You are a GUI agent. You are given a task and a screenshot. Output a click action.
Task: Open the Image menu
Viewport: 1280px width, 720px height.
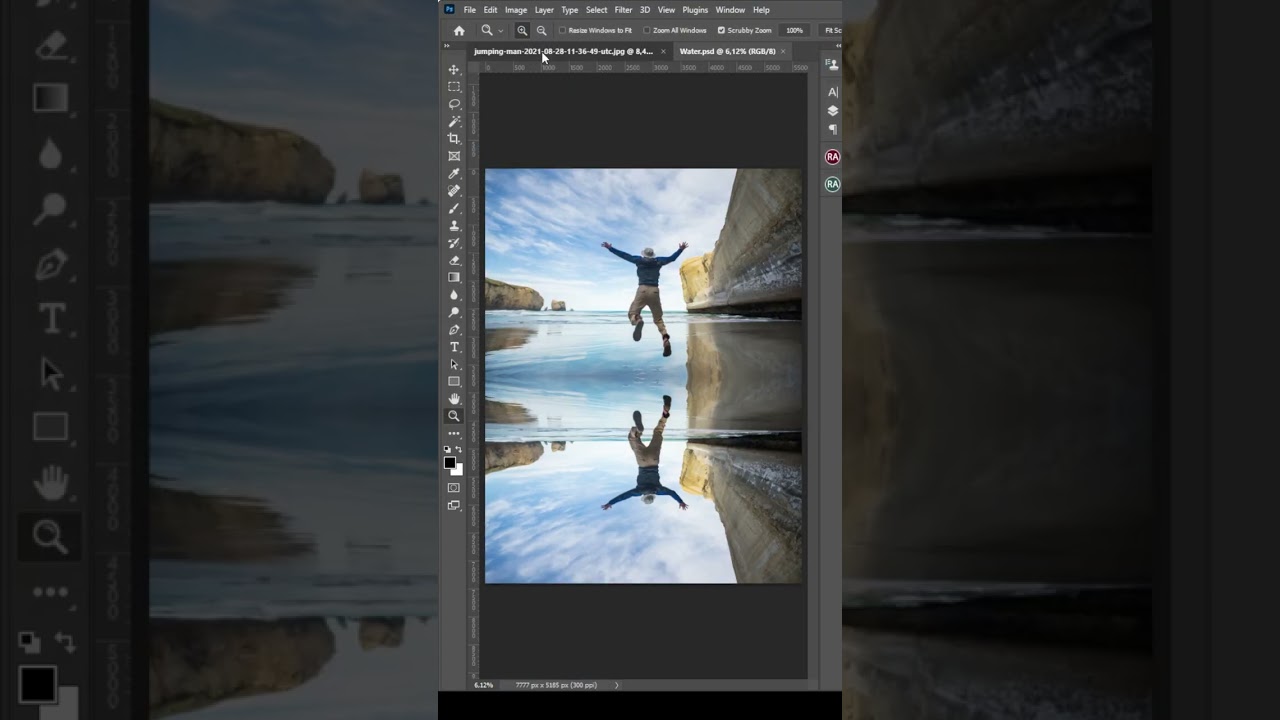[x=516, y=10]
